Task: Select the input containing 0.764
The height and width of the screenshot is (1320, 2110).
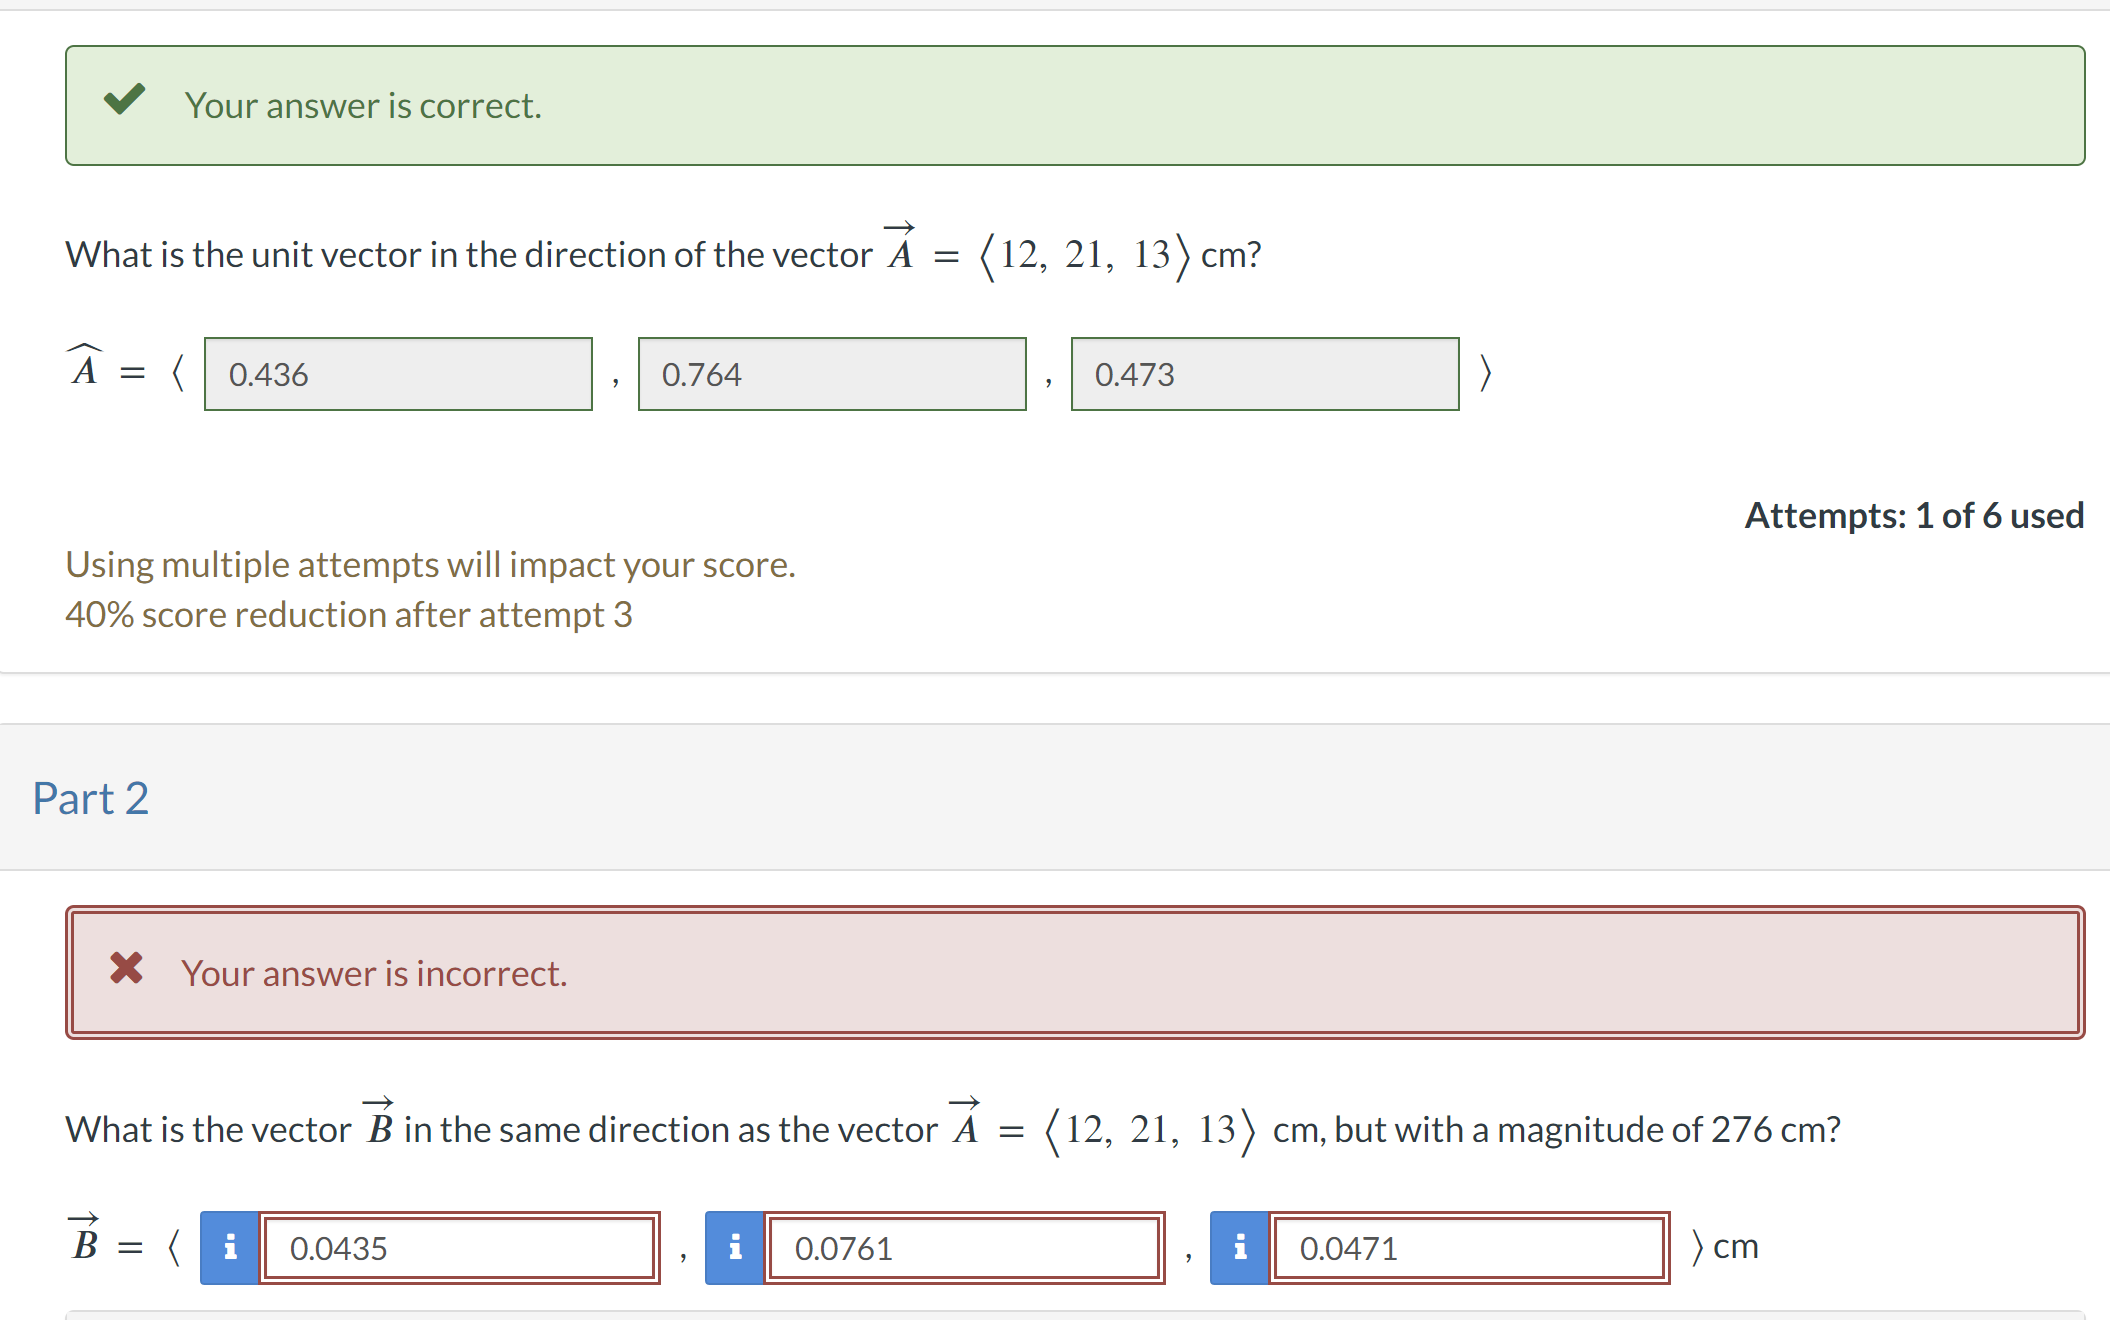Action: (832, 374)
